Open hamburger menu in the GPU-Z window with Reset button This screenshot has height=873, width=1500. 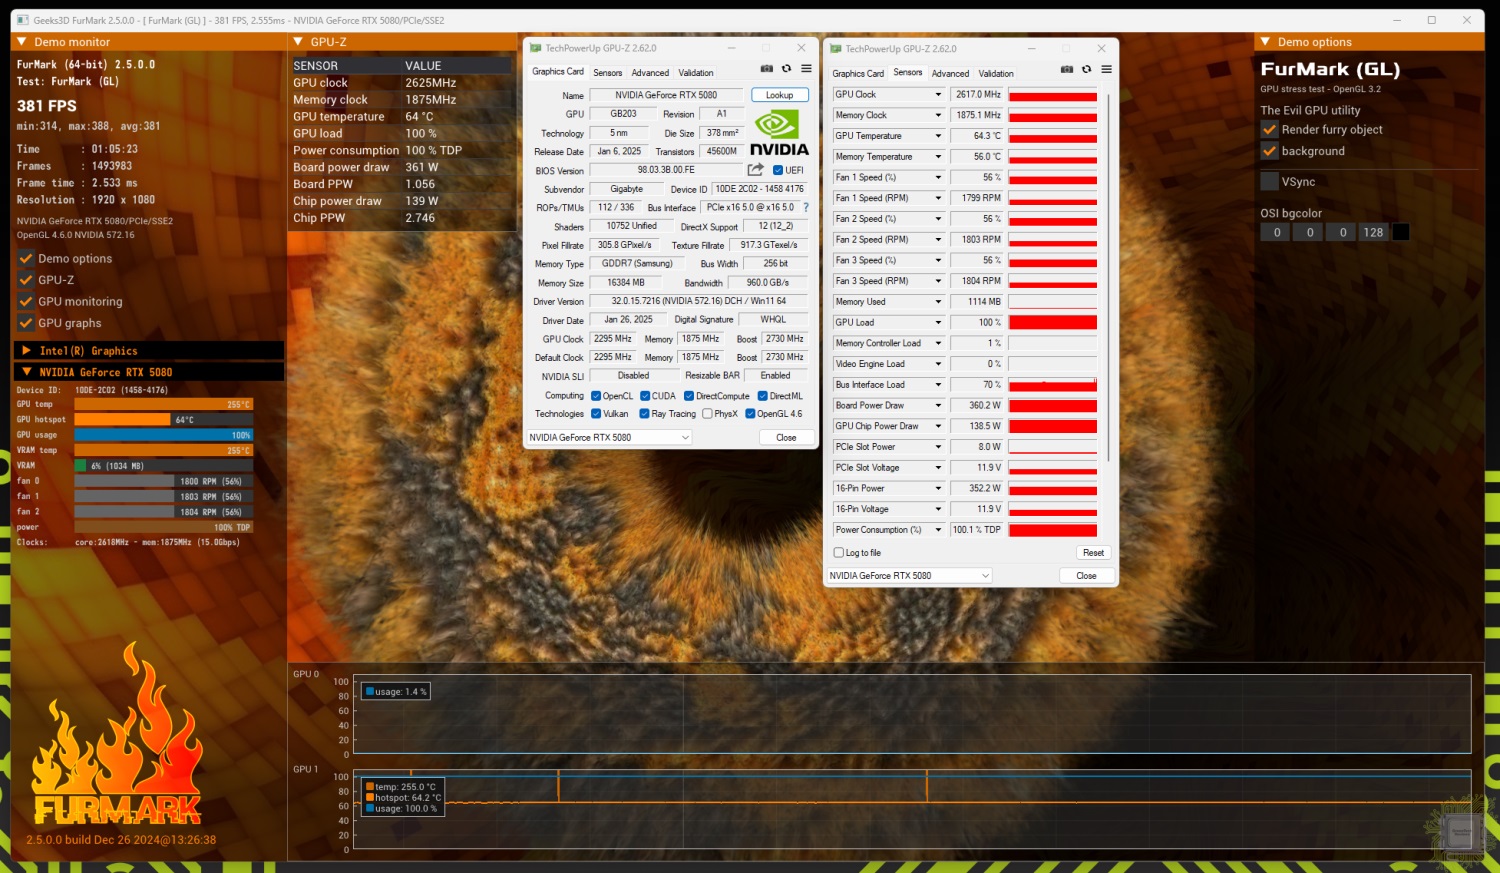tap(1106, 69)
